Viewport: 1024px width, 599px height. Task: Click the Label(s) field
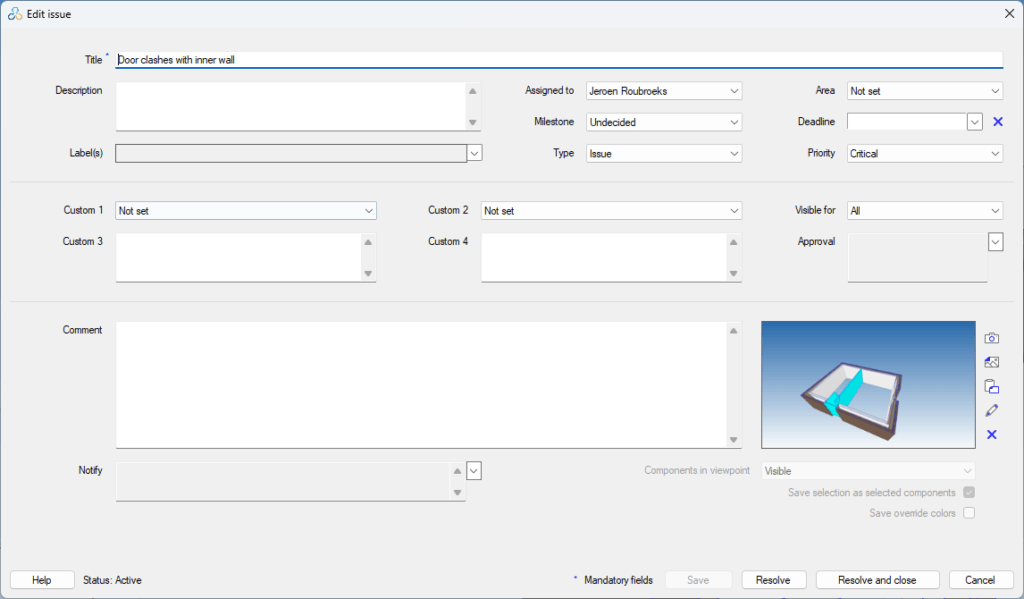point(291,154)
